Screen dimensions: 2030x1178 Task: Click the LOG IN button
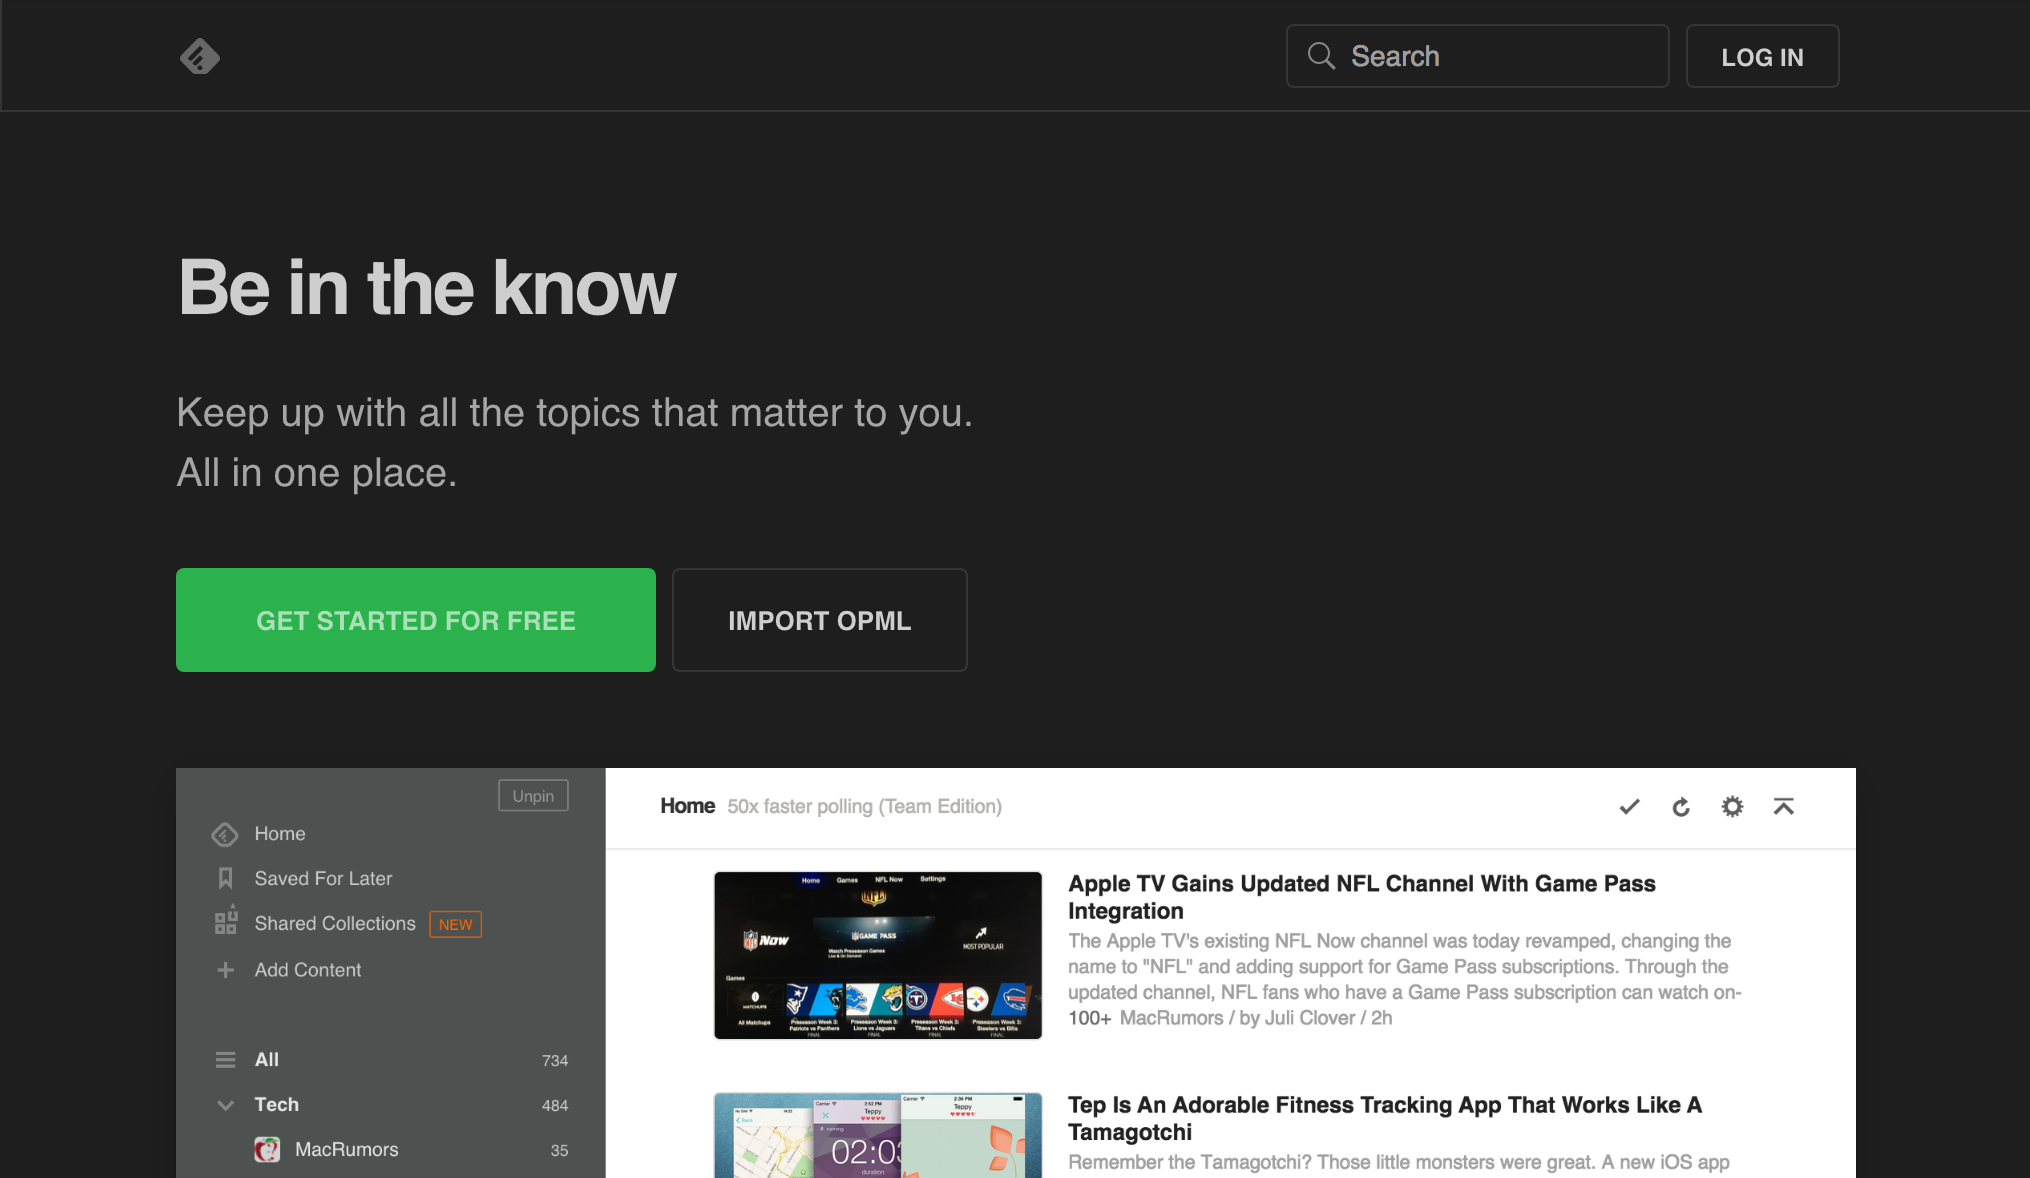pyautogui.click(x=1762, y=57)
